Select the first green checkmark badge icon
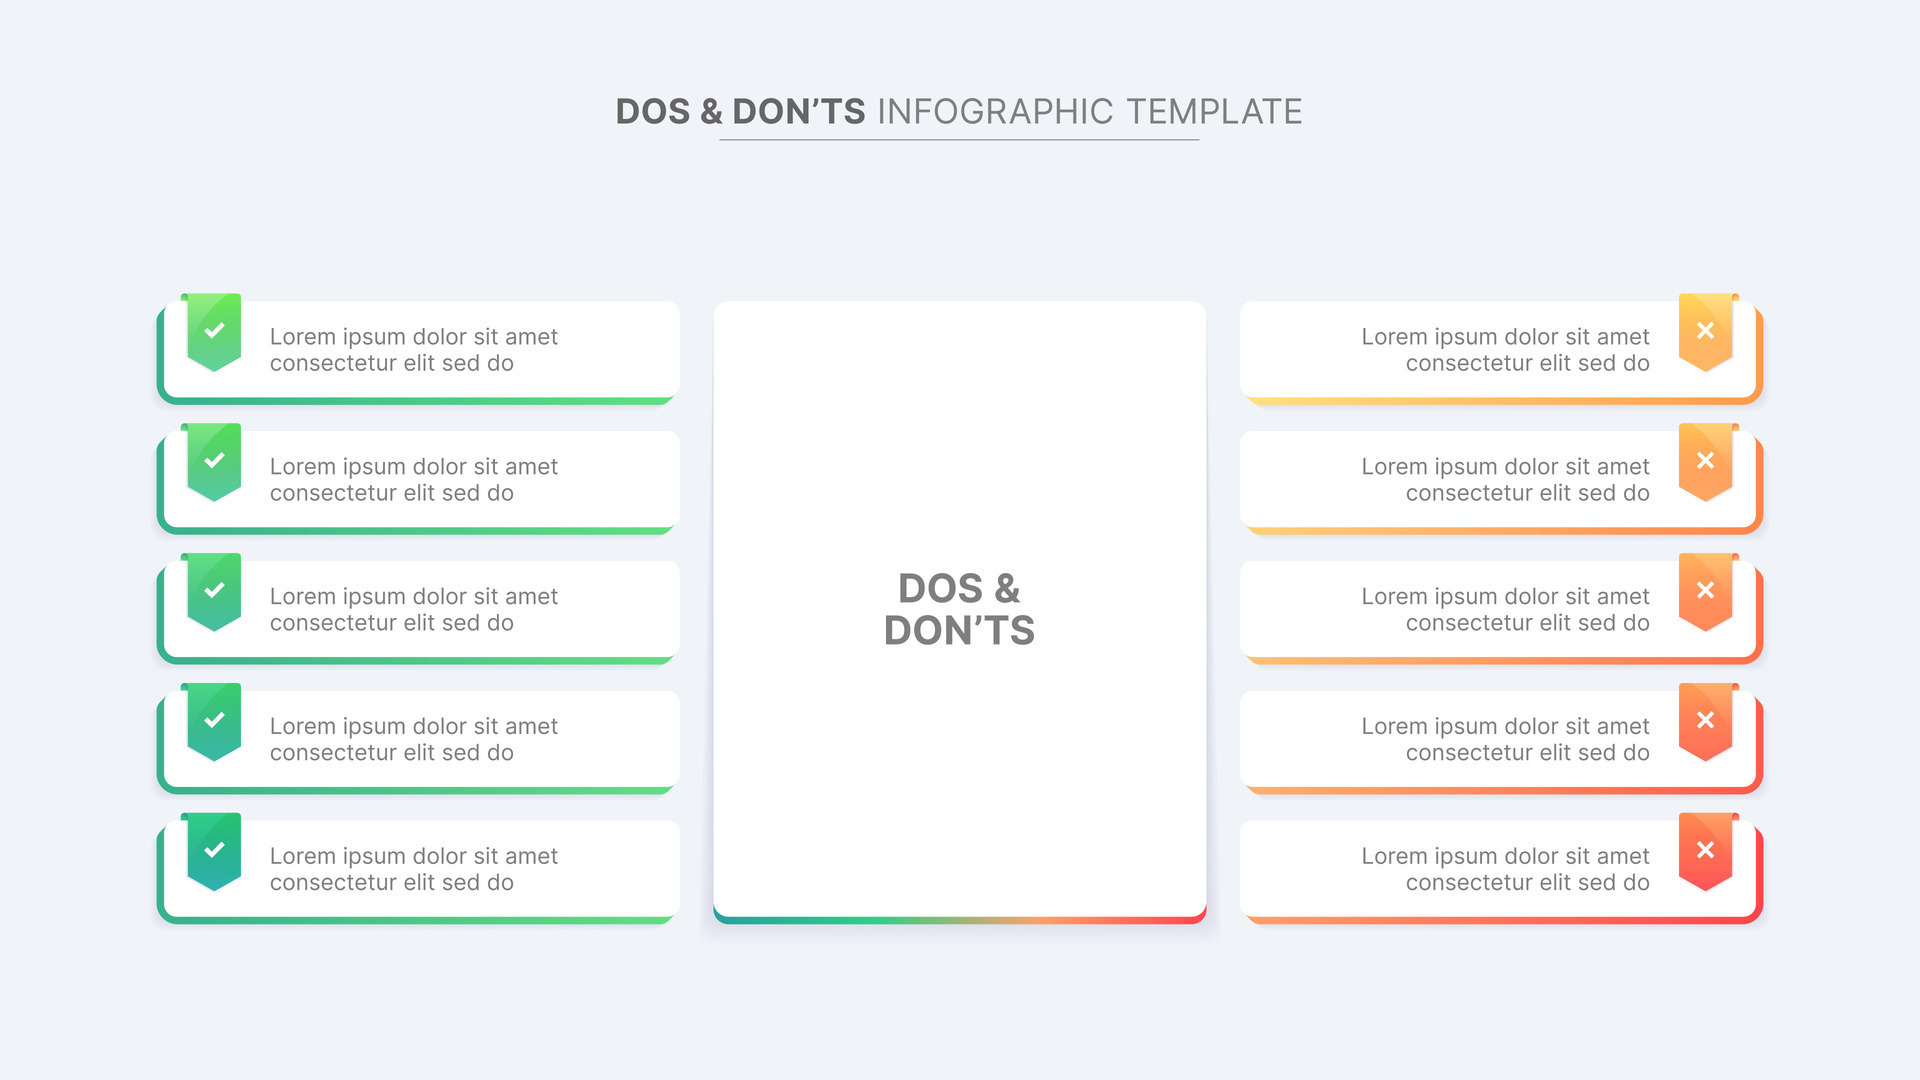 click(x=213, y=330)
